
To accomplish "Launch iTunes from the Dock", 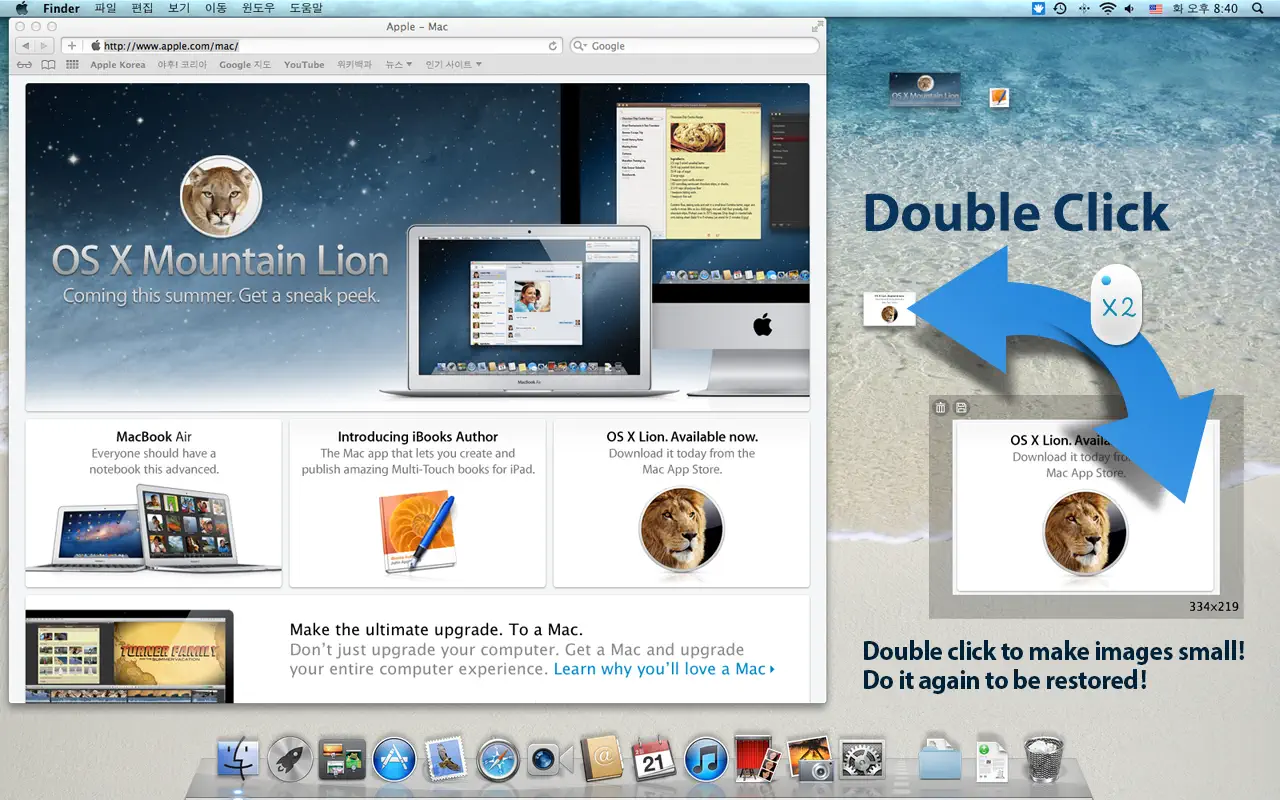I will click(x=706, y=759).
